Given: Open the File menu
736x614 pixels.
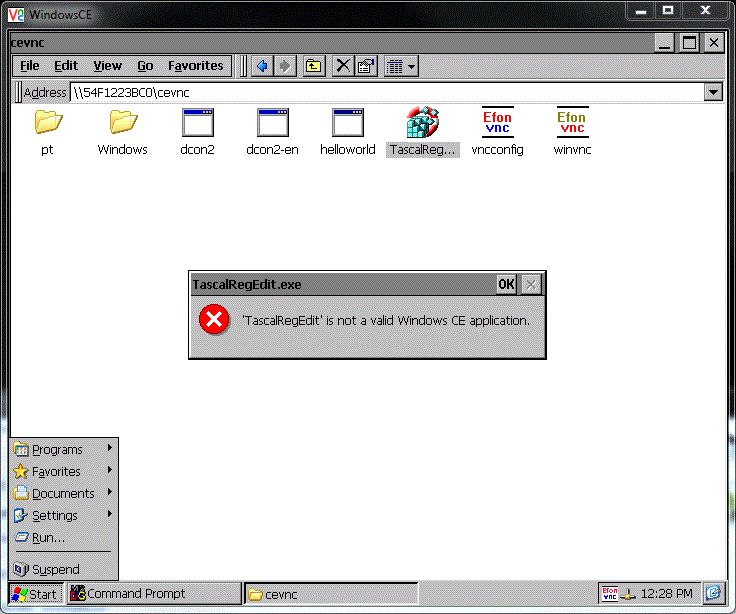Looking at the screenshot, I should click(30, 66).
